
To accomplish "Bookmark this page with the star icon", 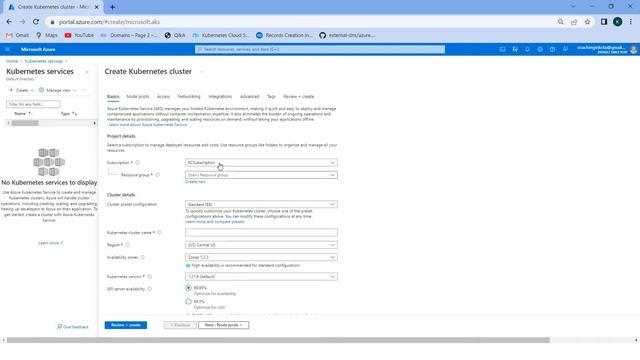I will point(587,22).
